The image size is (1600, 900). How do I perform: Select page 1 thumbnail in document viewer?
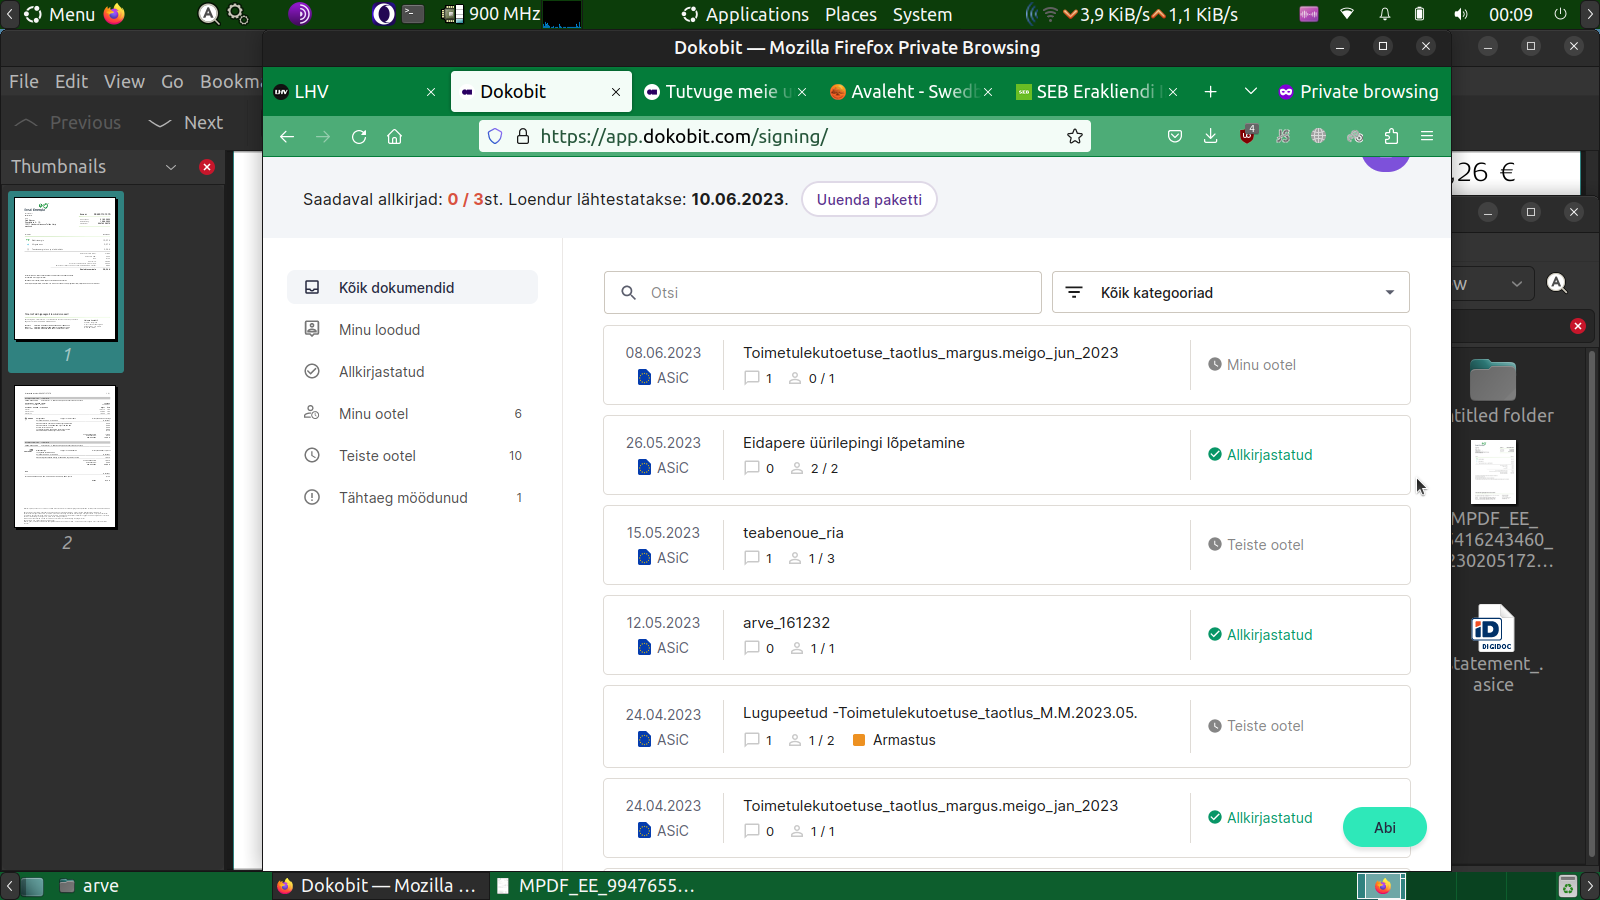(x=66, y=270)
